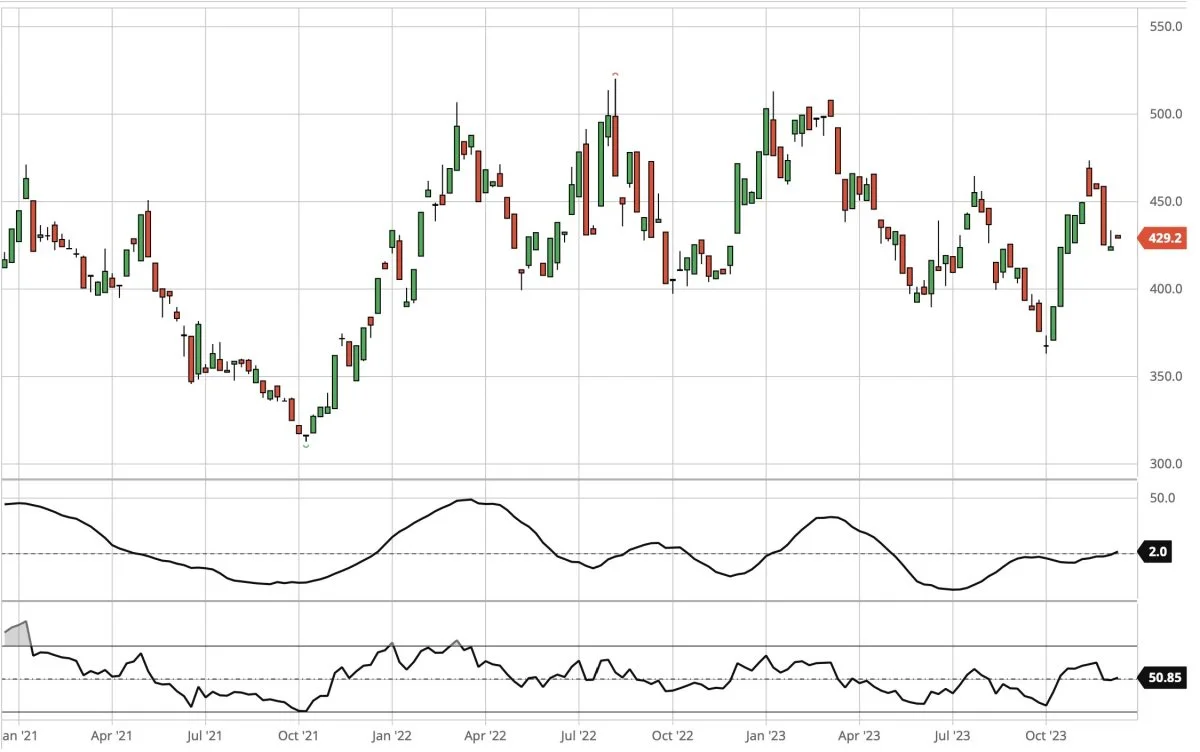Click the 300.0 price axis label

click(x=1164, y=464)
